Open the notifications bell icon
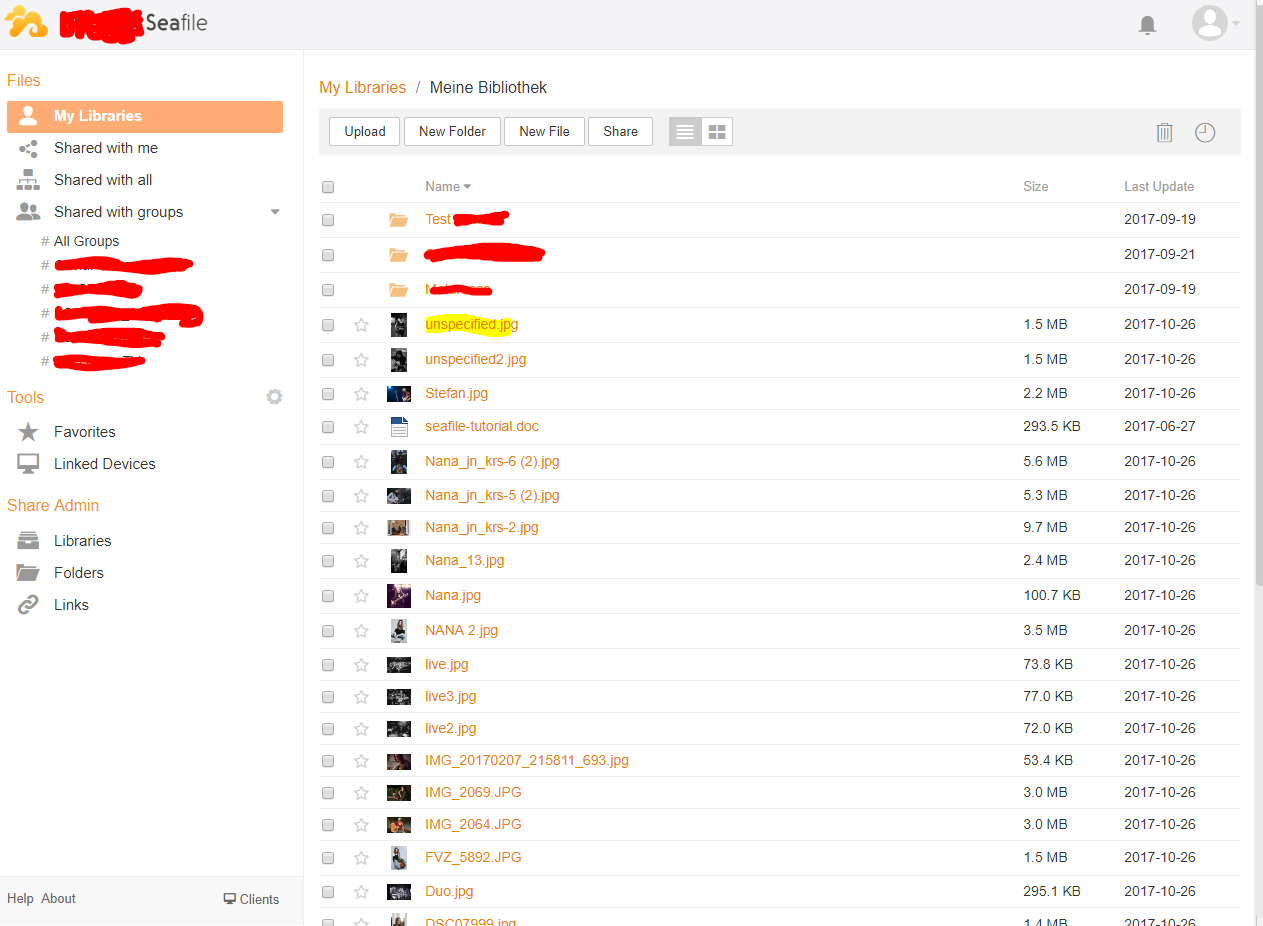 pos(1147,25)
